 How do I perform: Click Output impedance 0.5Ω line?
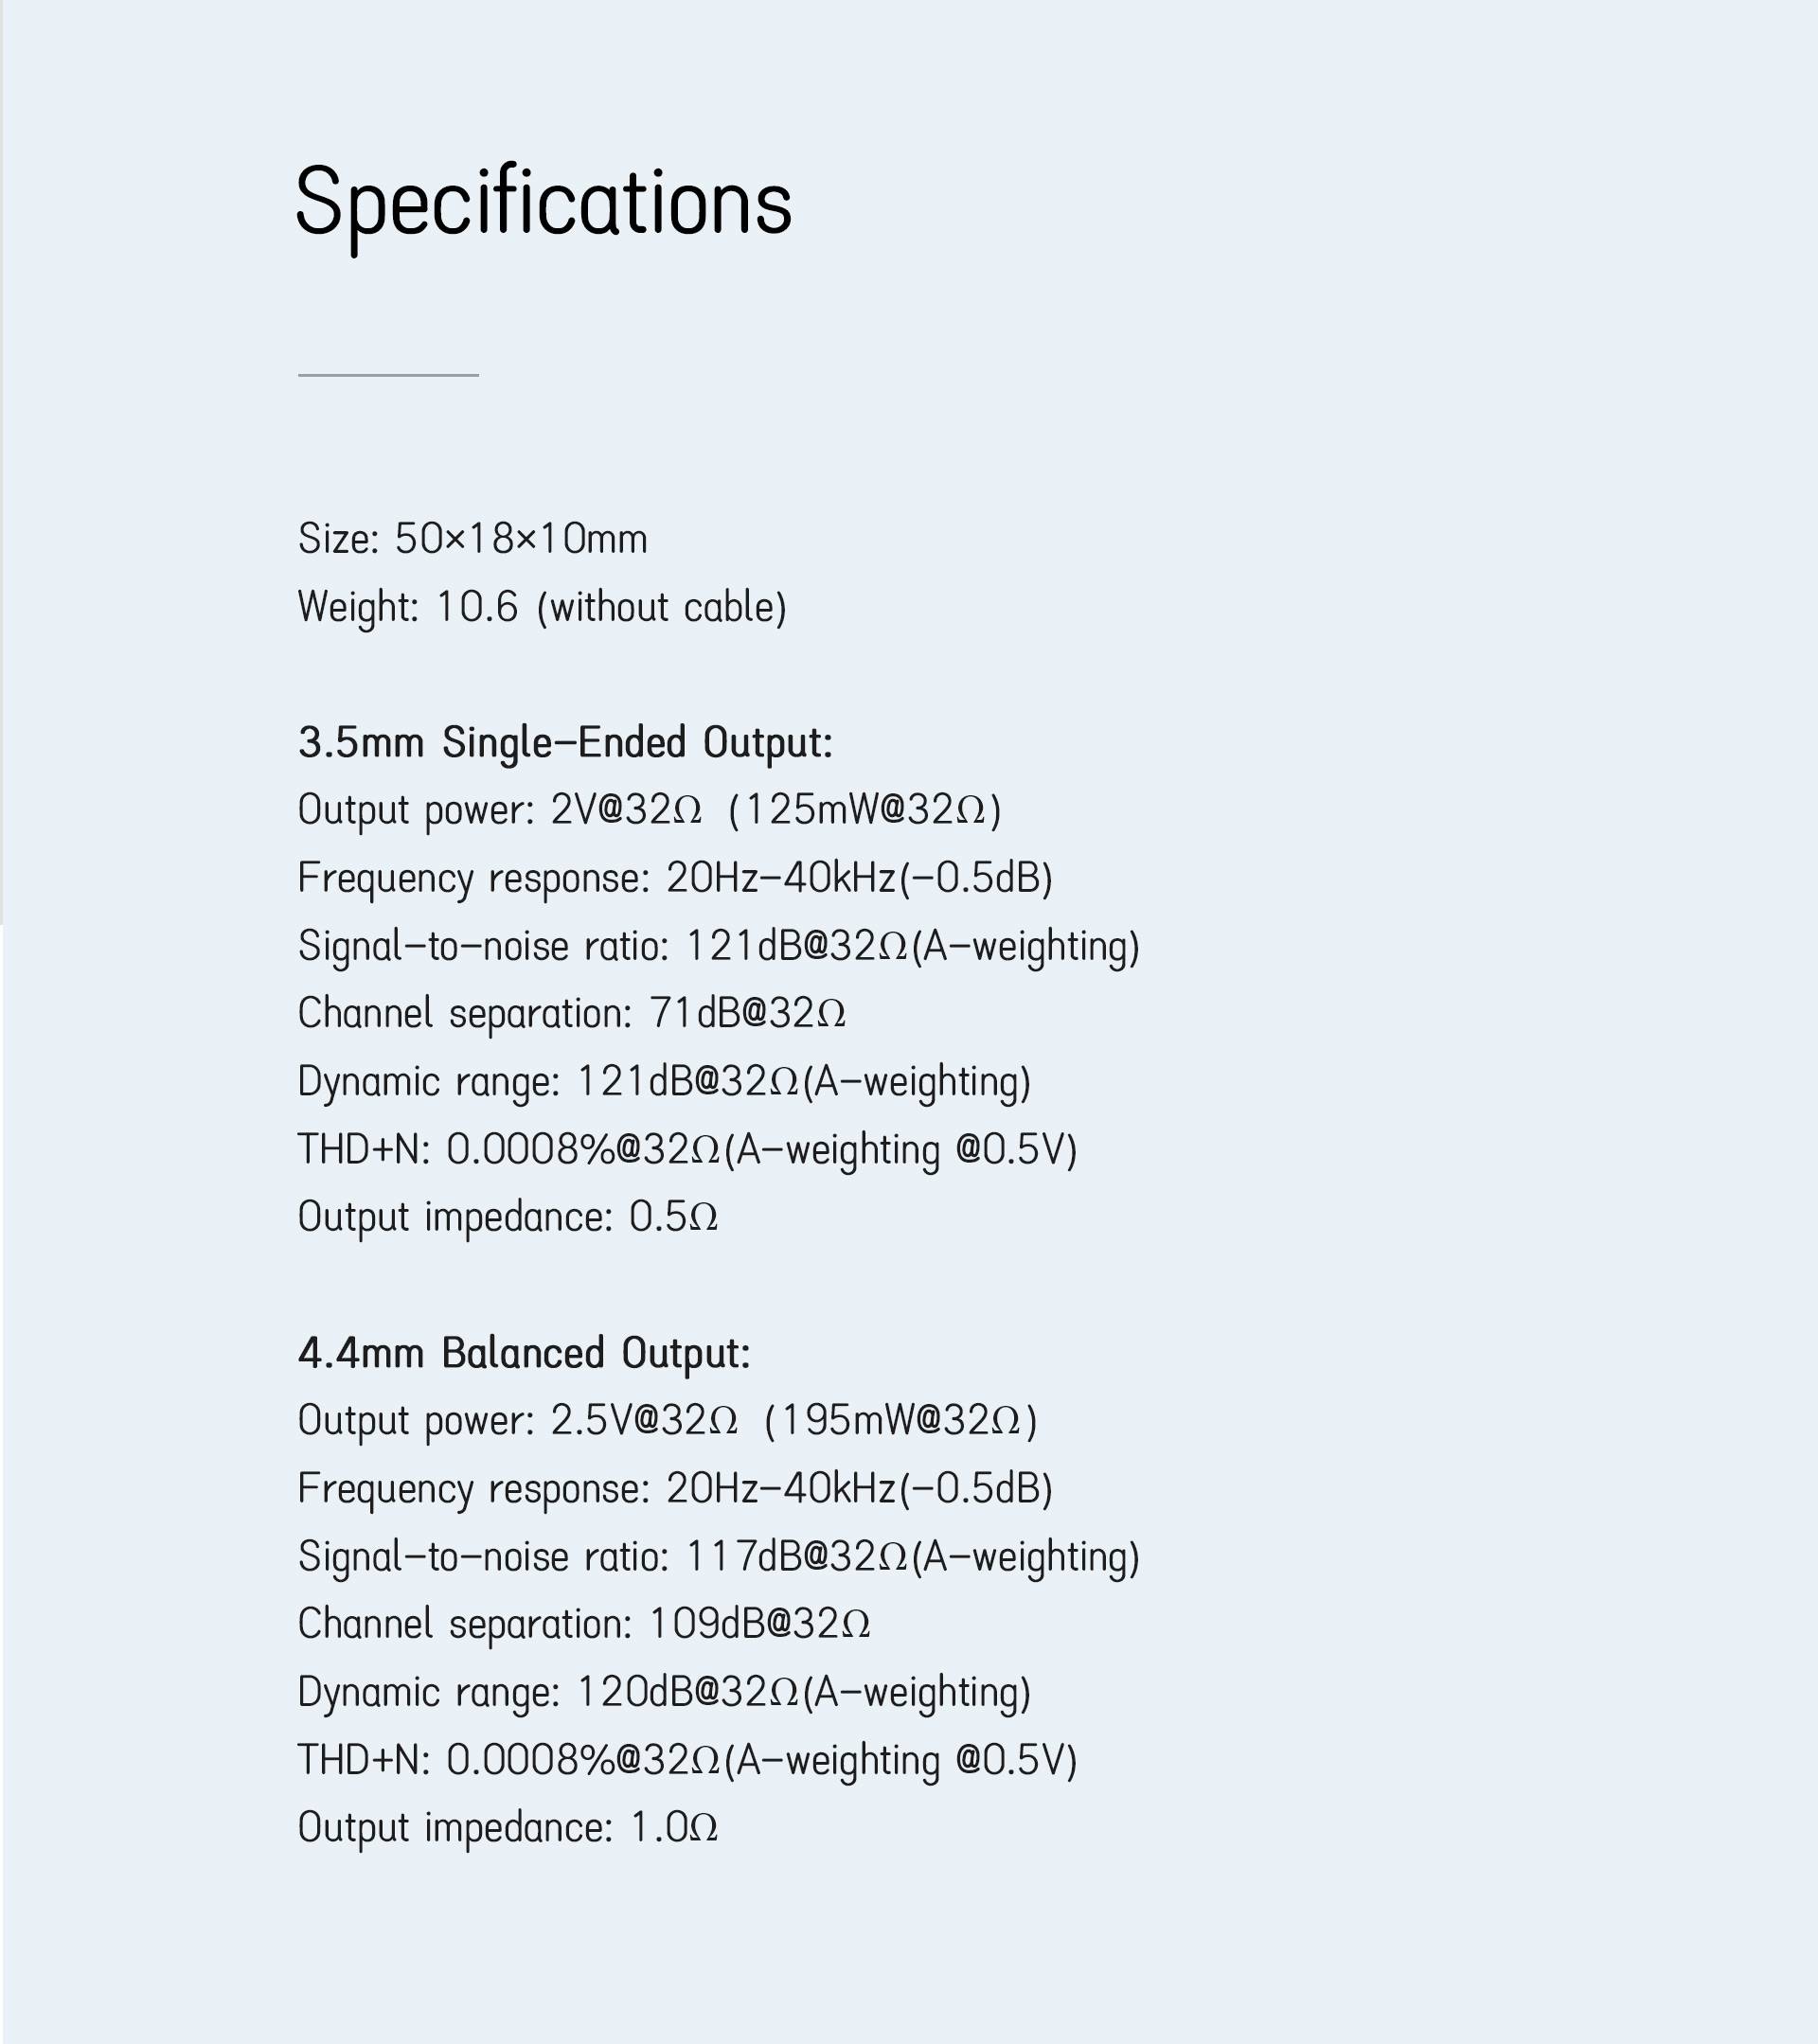click(x=508, y=1217)
